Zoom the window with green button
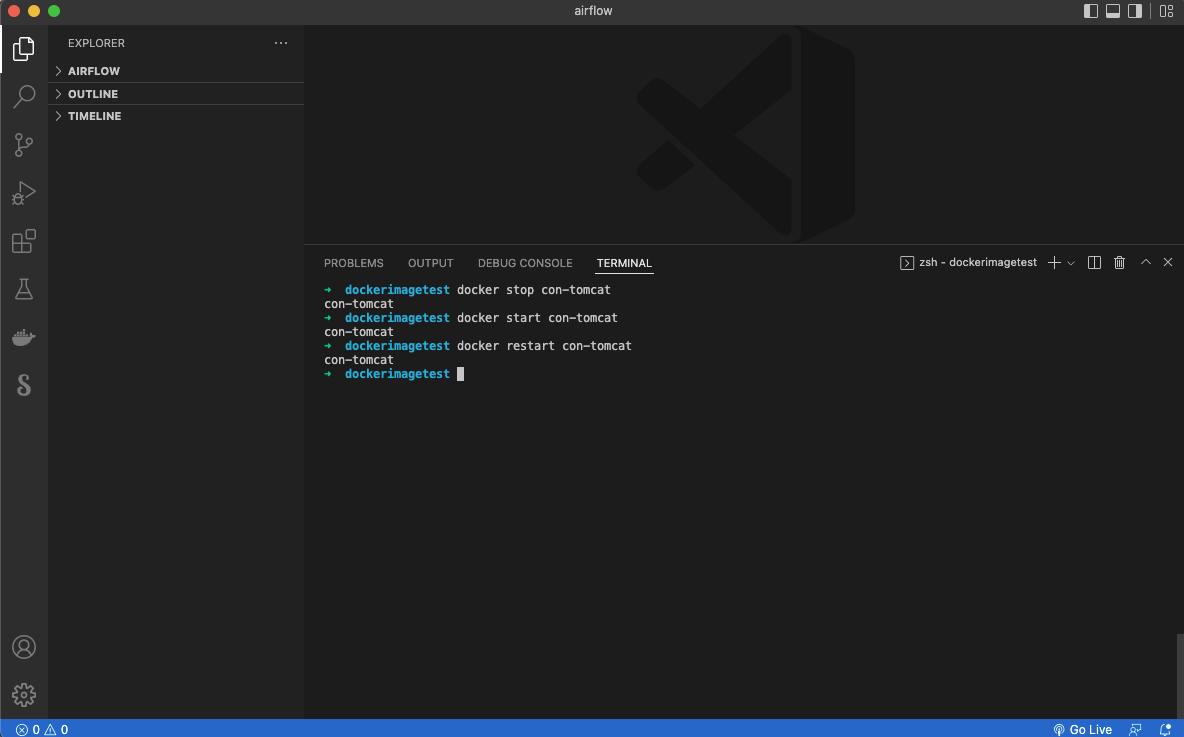This screenshot has height=737, width=1184. [x=54, y=11]
